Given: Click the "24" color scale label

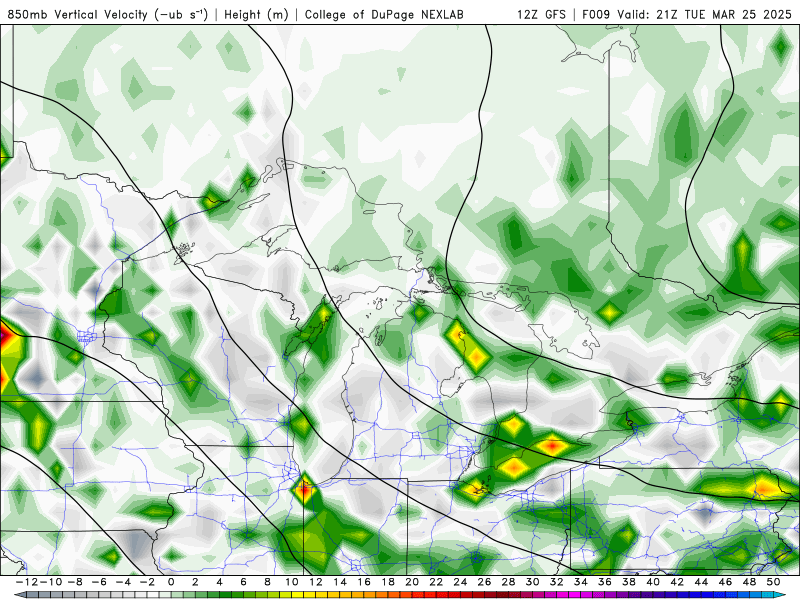Looking at the screenshot, I should point(460,582).
